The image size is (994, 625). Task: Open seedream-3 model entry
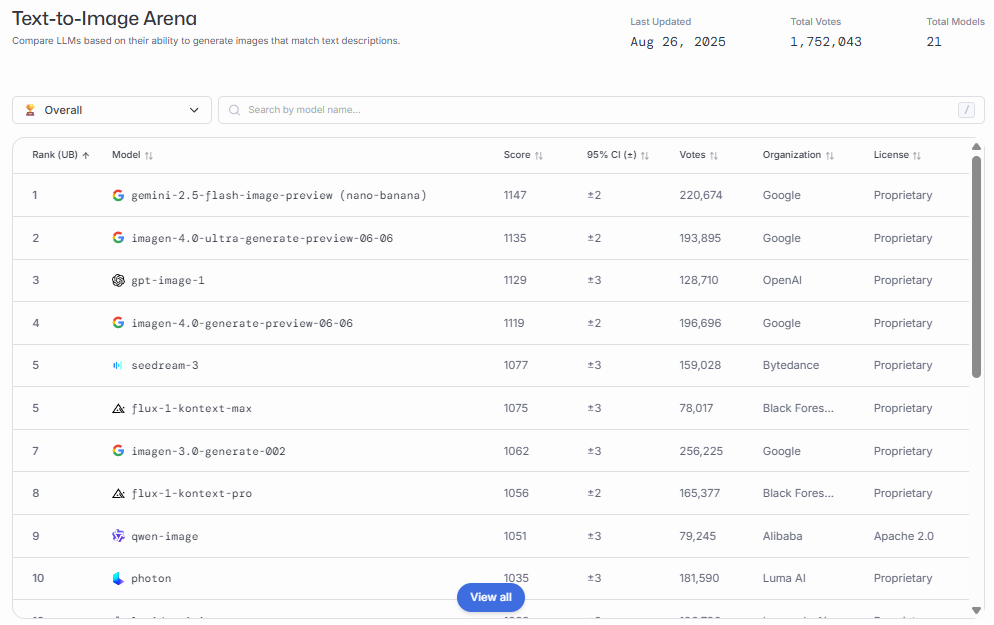click(164, 365)
